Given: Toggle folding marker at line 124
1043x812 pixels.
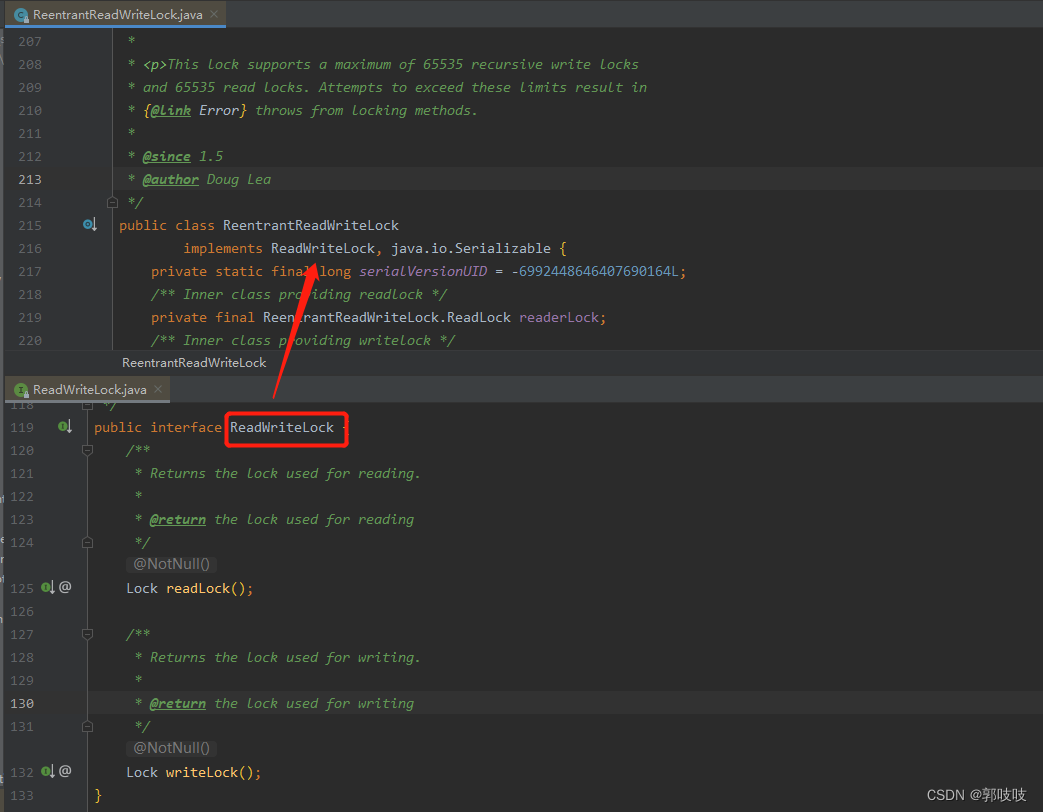Looking at the screenshot, I should point(87,541).
